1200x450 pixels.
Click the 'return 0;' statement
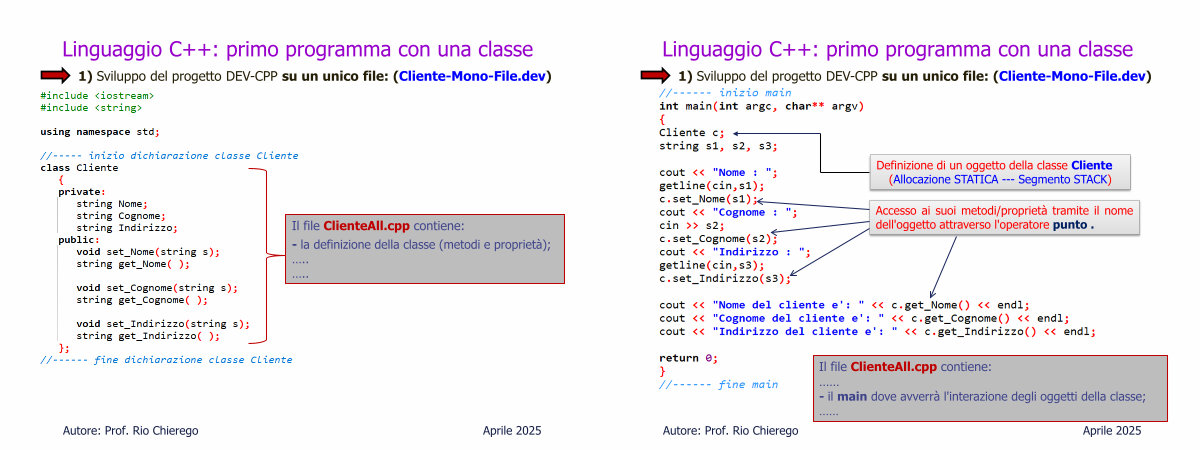[x=689, y=357]
